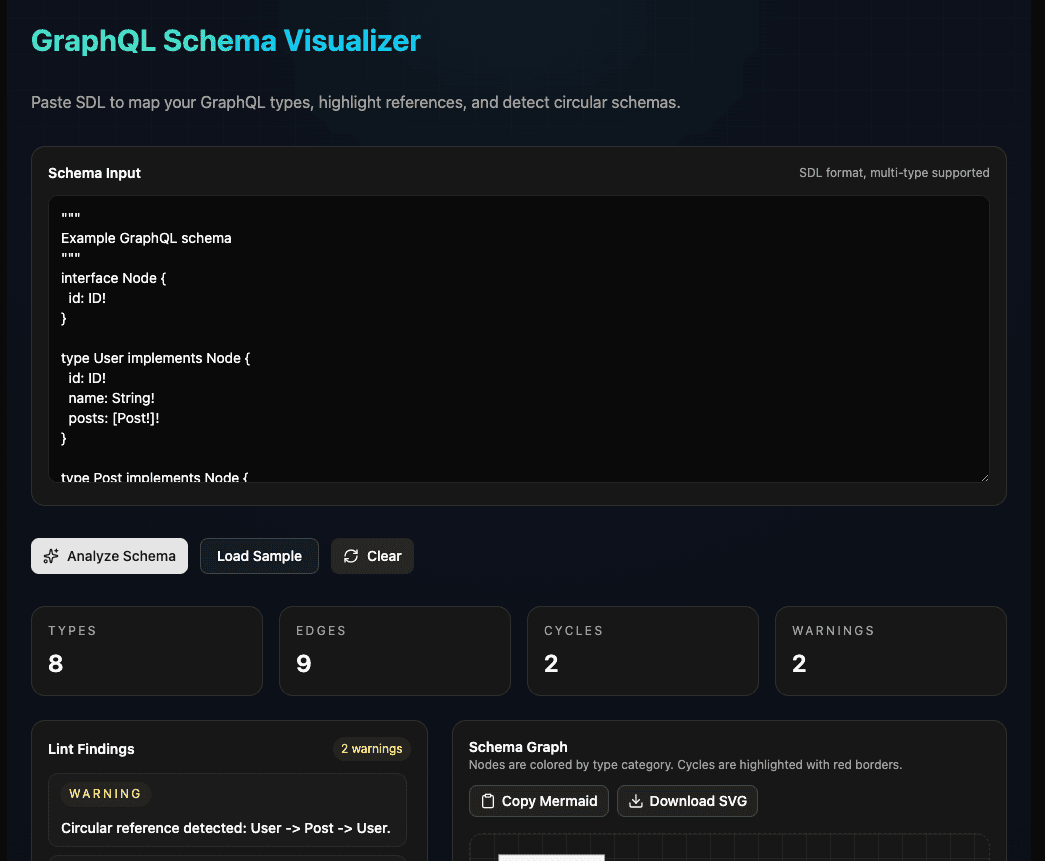The image size is (1045, 861).
Task: Download the graph as SVG
Action: [x=687, y=801]
